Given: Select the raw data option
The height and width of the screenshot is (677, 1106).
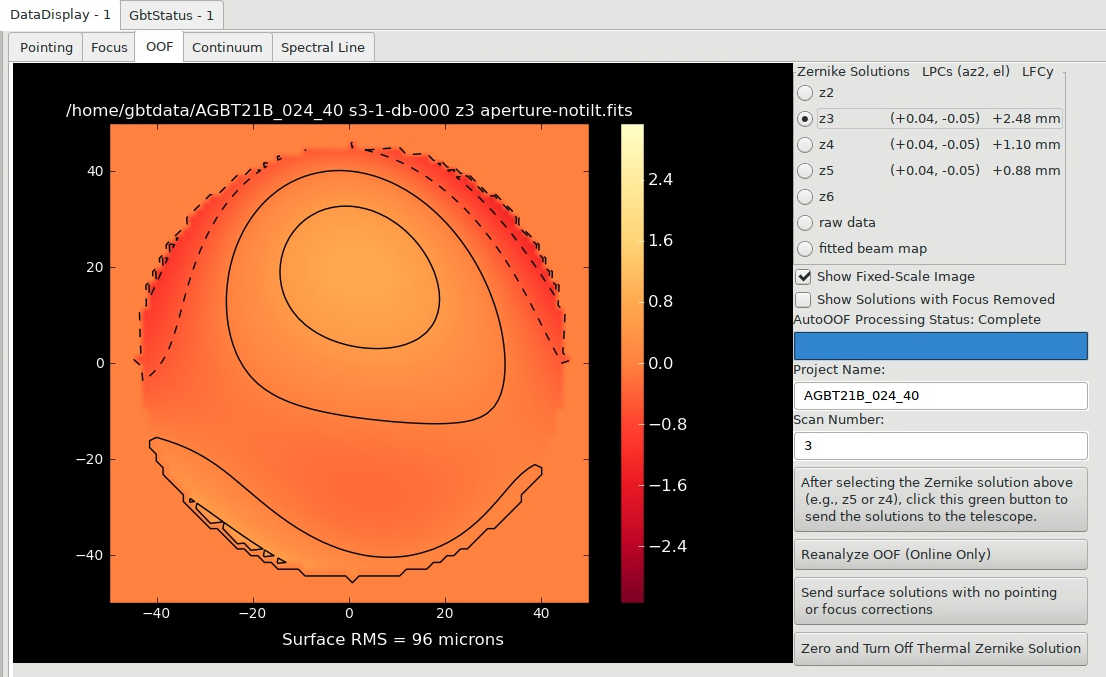Looking at the screenshot, I should (x=805, y=223).
